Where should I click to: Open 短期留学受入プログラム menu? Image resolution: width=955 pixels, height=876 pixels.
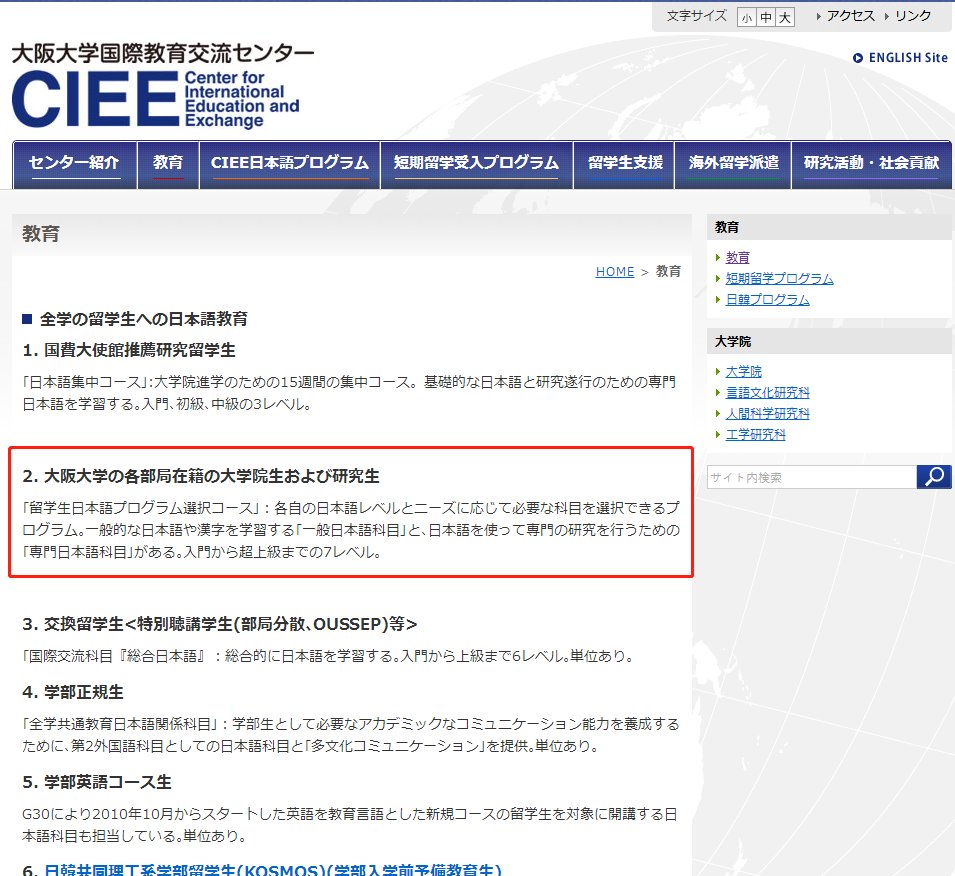pos(476,164)
